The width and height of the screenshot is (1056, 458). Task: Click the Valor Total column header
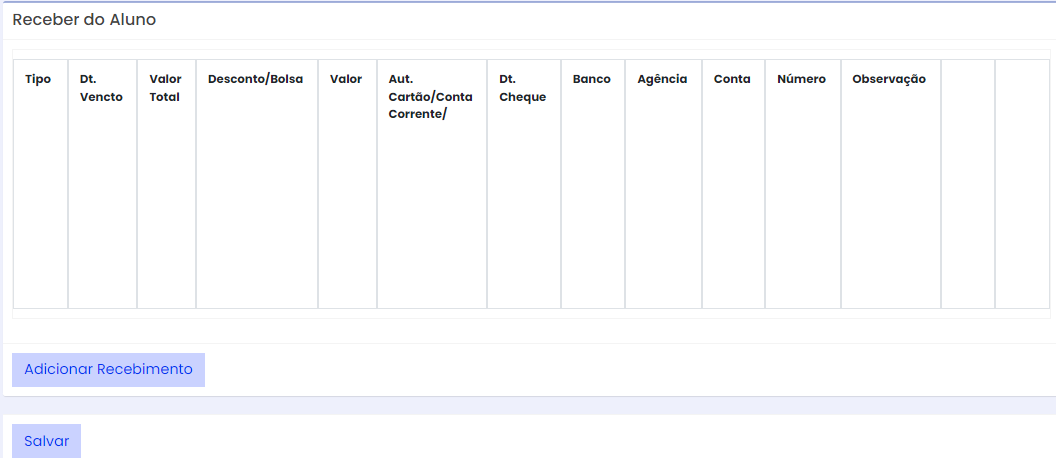[165, 88]
